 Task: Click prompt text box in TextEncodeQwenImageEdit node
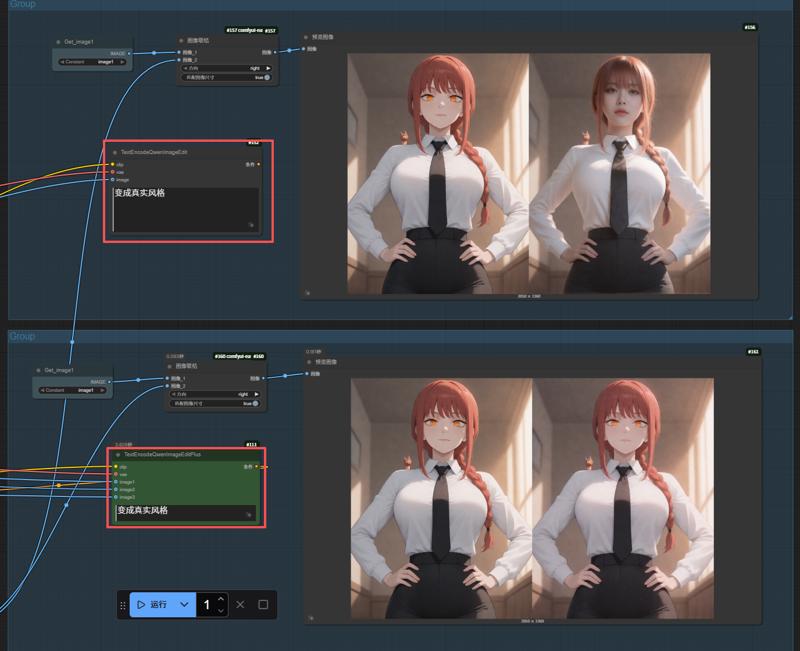185,208
